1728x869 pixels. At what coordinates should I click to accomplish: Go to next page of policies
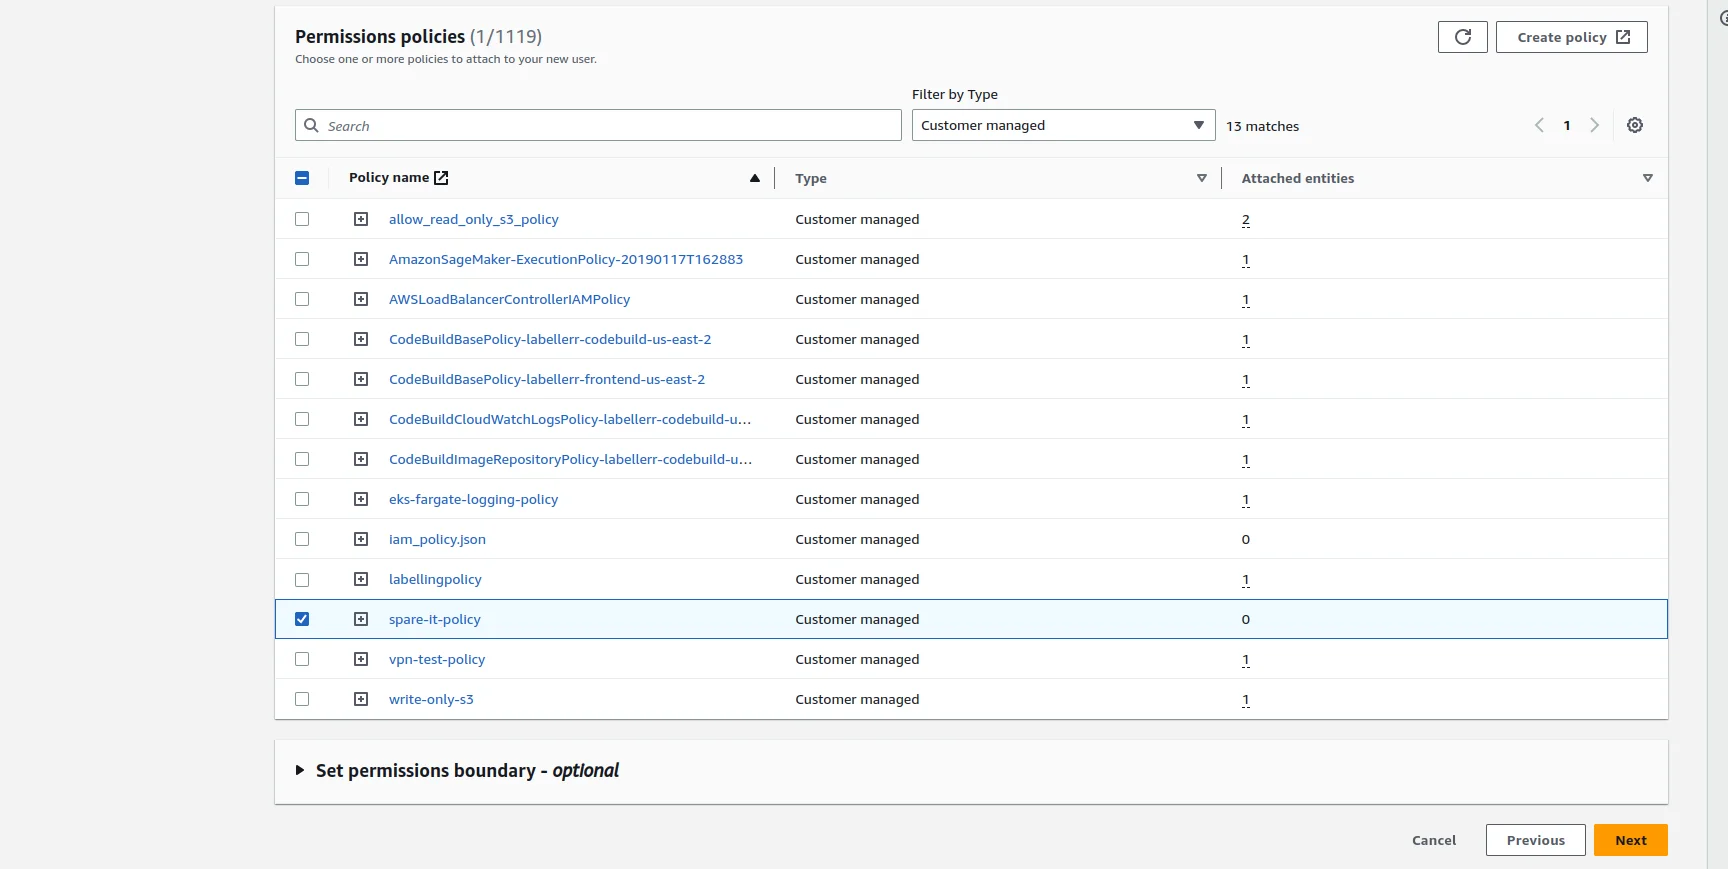[1595, 125]
